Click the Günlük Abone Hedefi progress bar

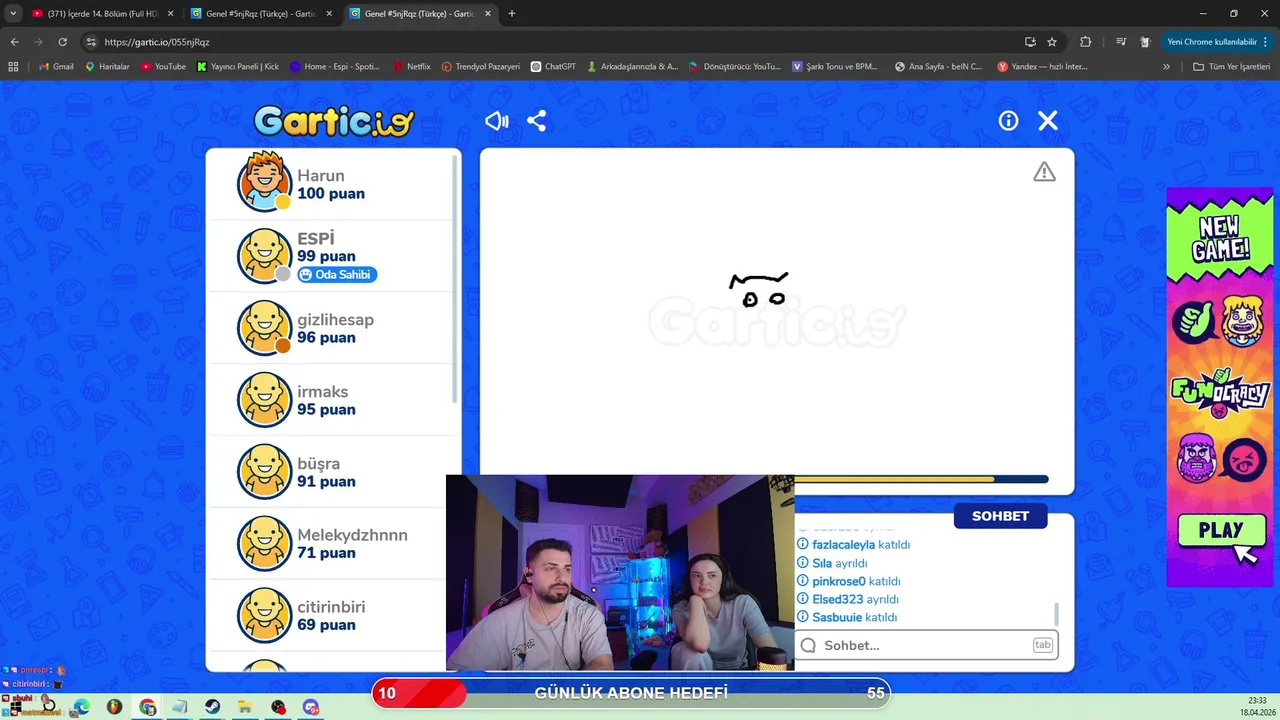(631, 693)
